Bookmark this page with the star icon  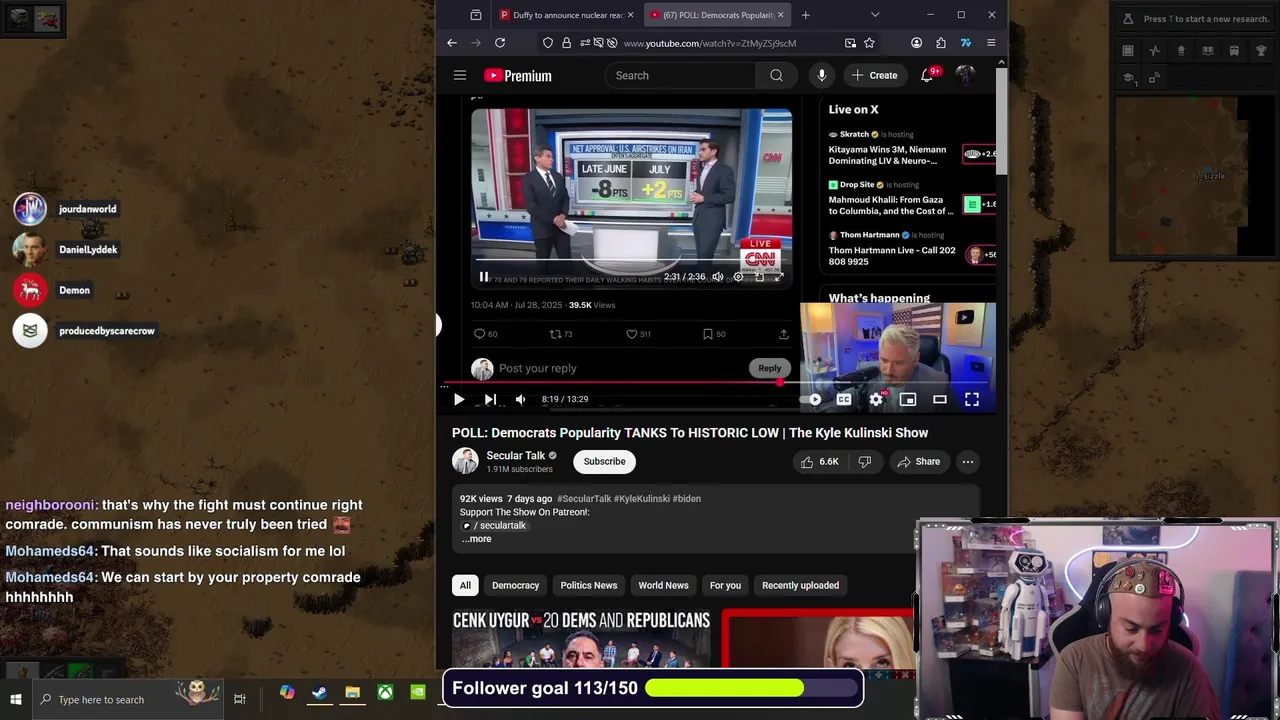(x=869, y=43)
